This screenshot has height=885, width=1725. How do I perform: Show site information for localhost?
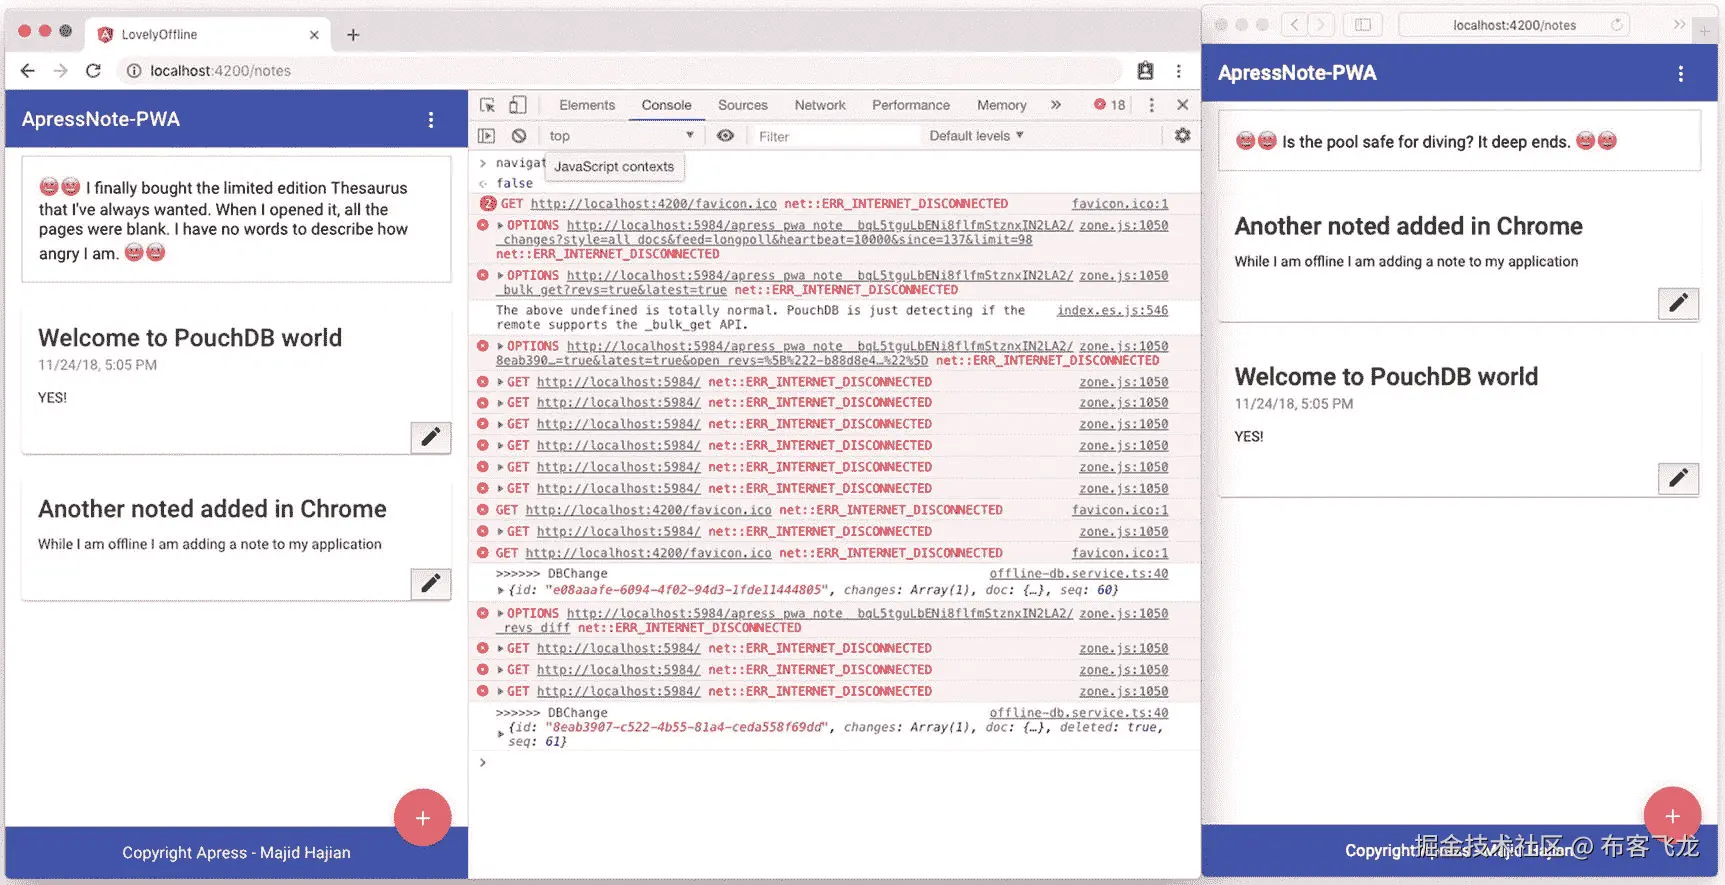134,71
